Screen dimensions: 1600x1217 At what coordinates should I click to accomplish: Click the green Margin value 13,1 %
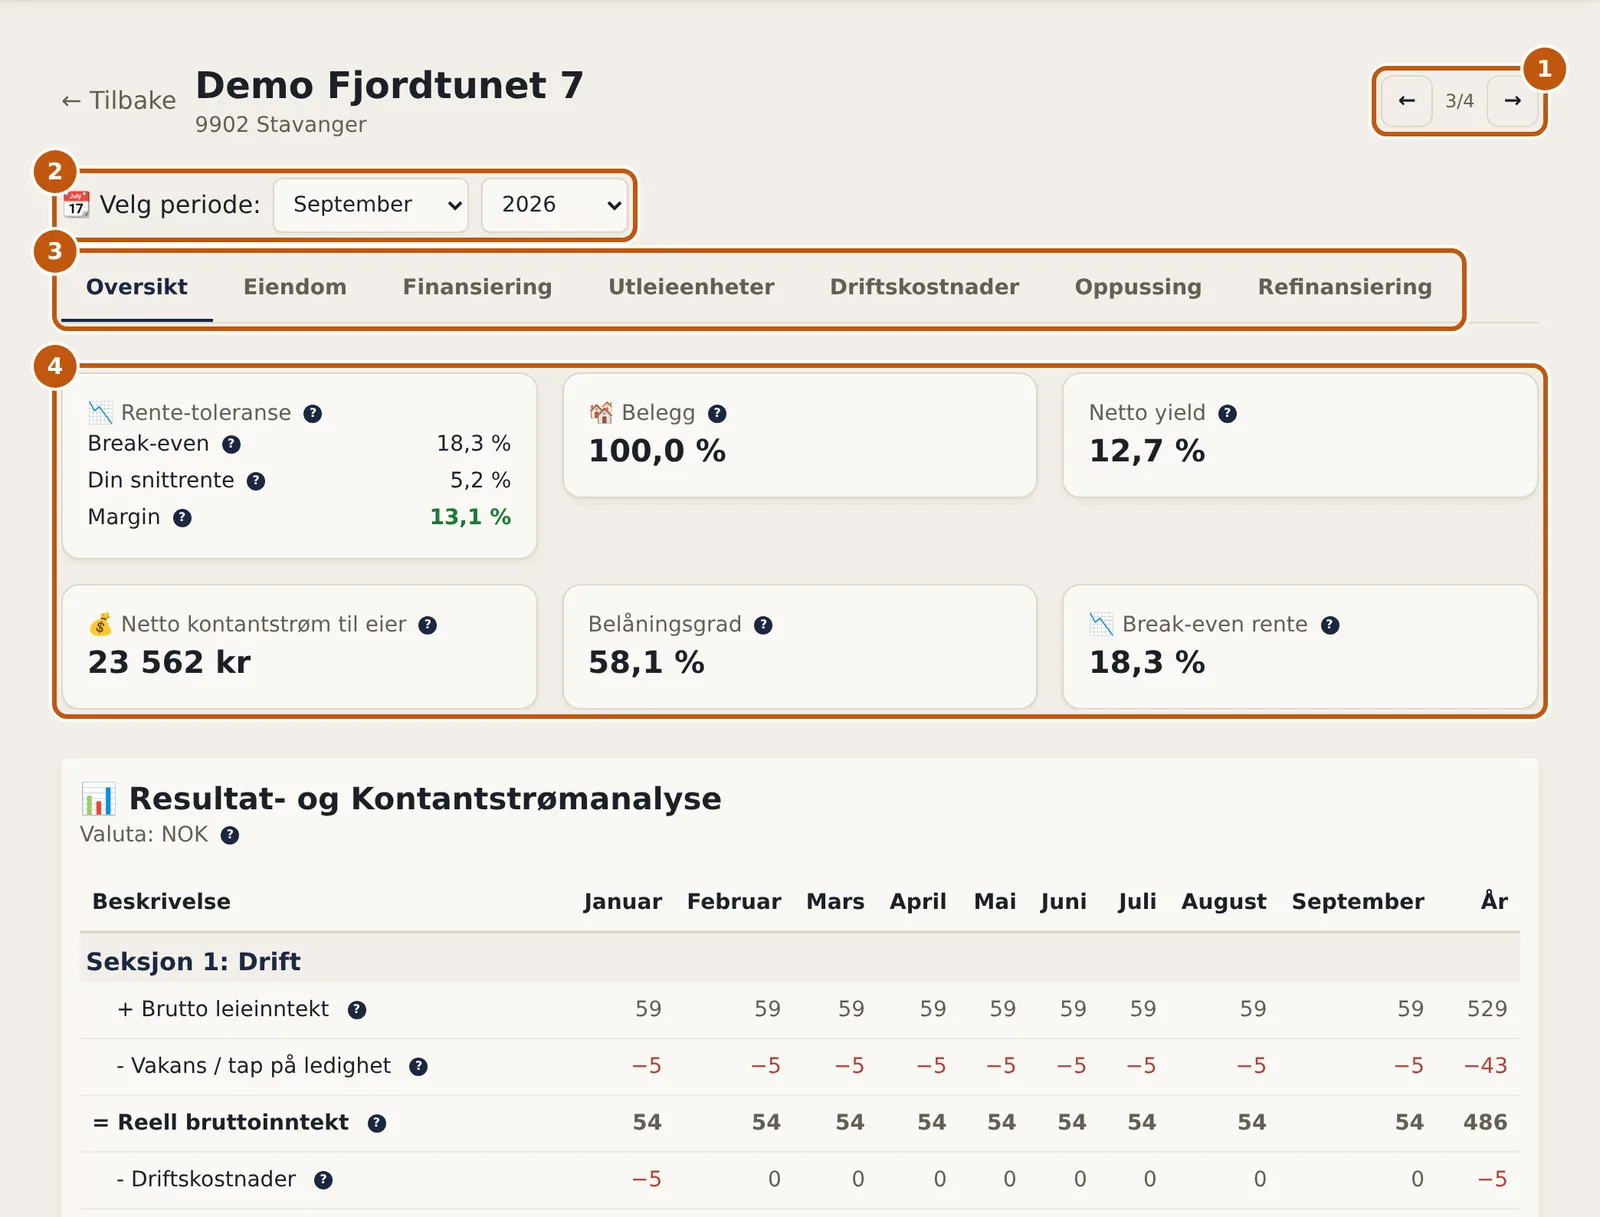tap(470, 517)
